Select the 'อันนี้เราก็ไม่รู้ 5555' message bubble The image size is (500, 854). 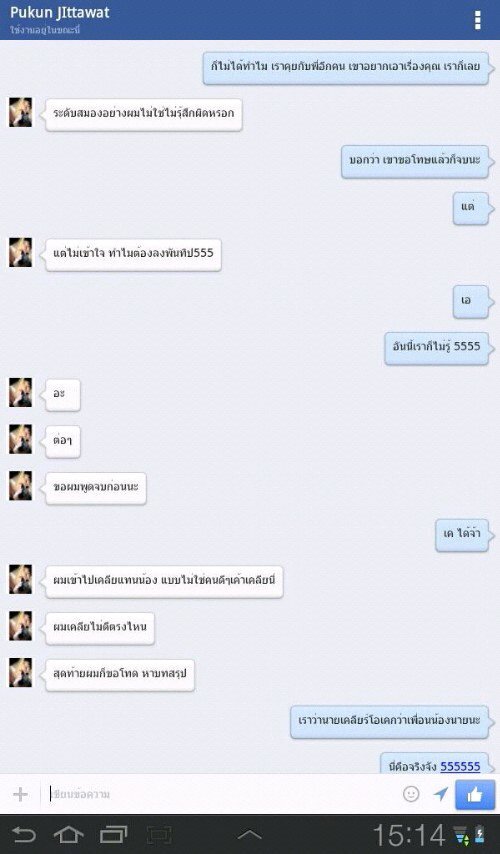pyautogui.click(x=436, y=347)
